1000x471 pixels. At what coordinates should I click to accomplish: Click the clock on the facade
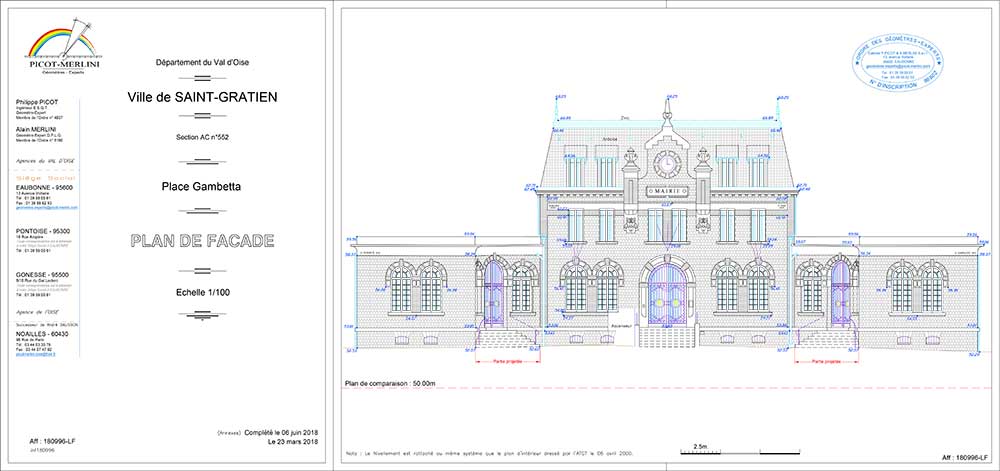pyautogui.click(x=665, y=163)
